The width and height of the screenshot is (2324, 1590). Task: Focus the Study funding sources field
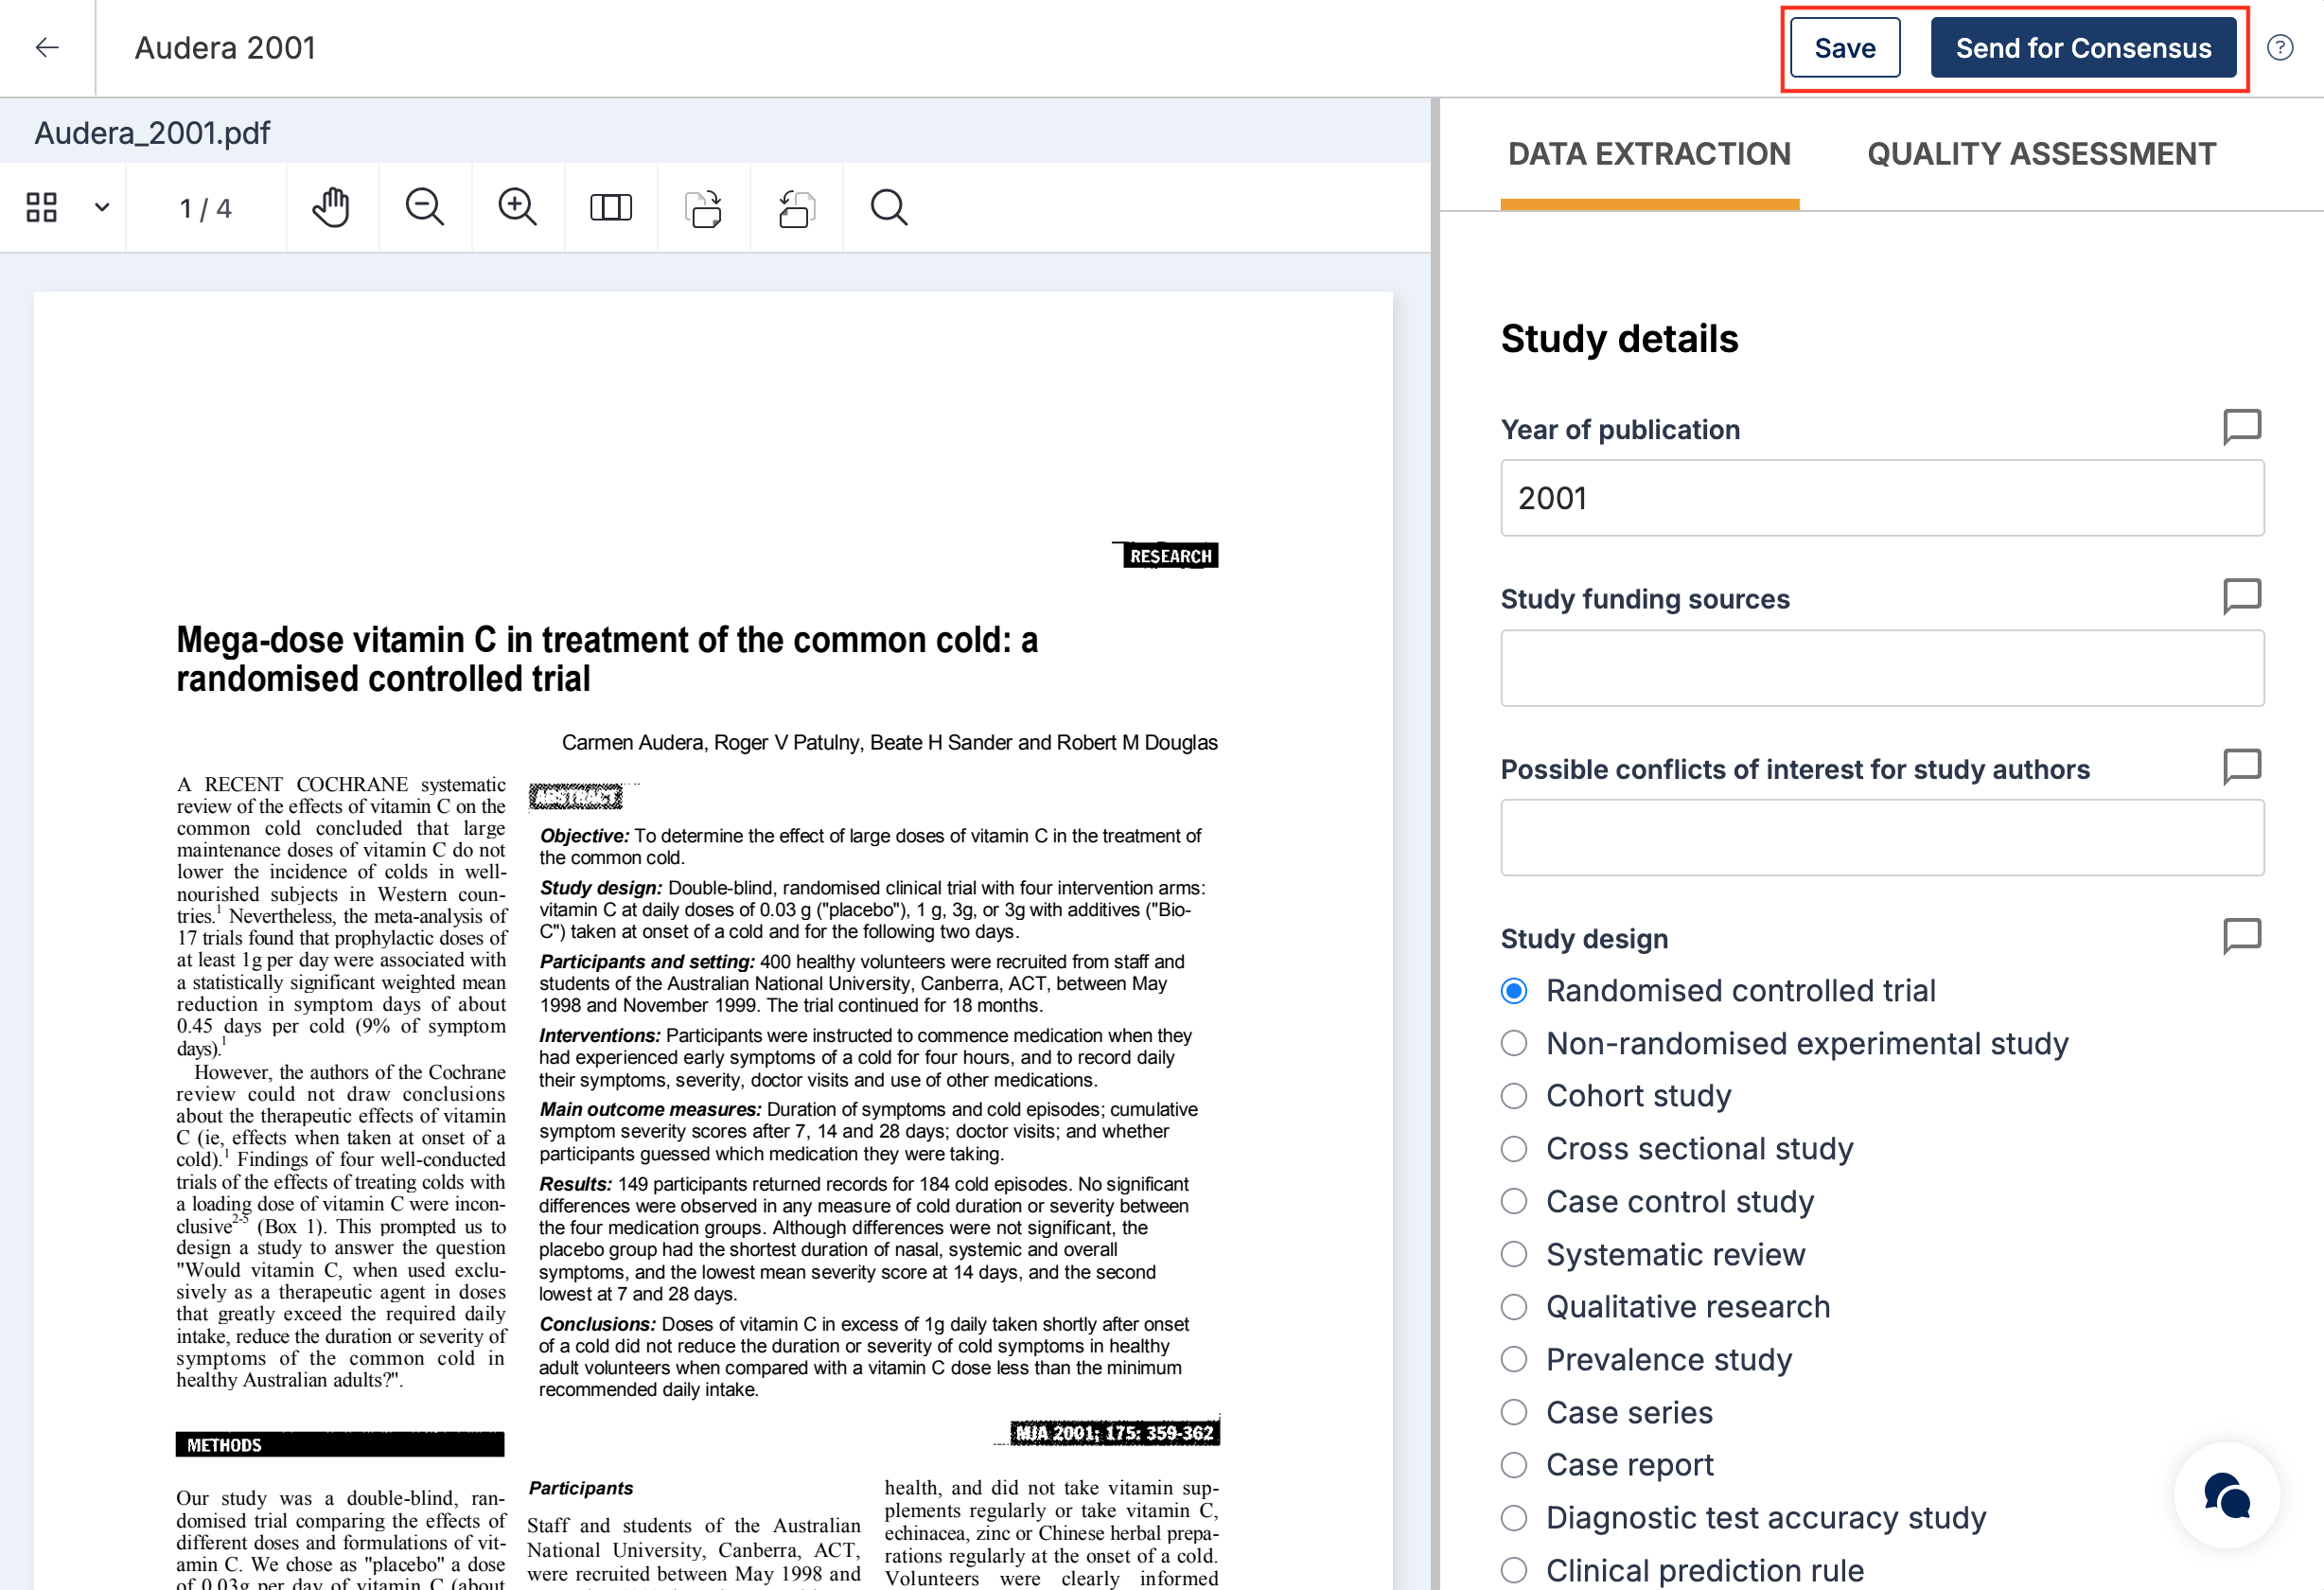pos(1882,668)
